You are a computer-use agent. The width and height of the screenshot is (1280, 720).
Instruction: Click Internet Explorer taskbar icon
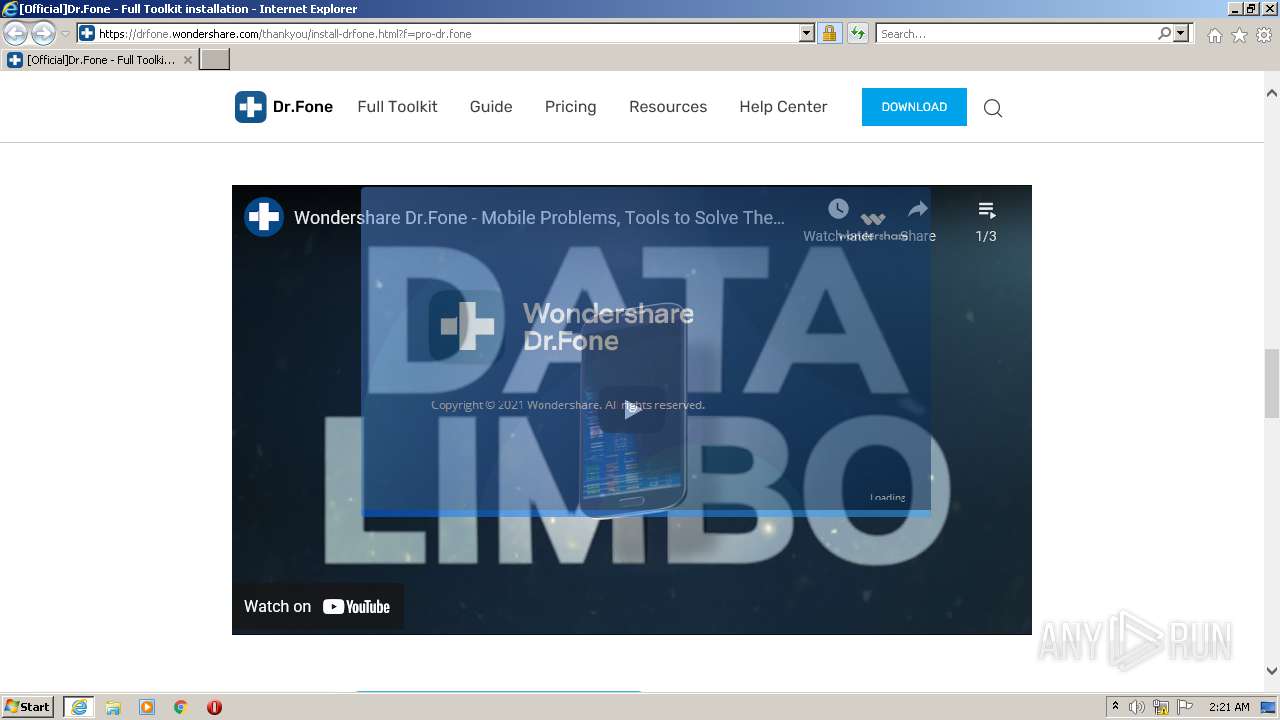pos(79,707)
